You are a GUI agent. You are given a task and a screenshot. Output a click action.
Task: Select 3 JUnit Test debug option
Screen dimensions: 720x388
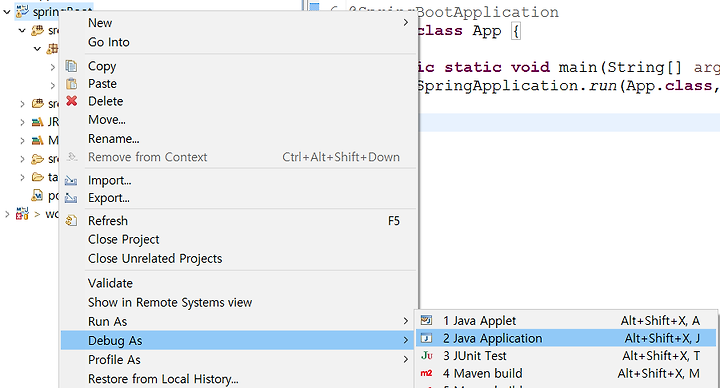pos(566,355)
